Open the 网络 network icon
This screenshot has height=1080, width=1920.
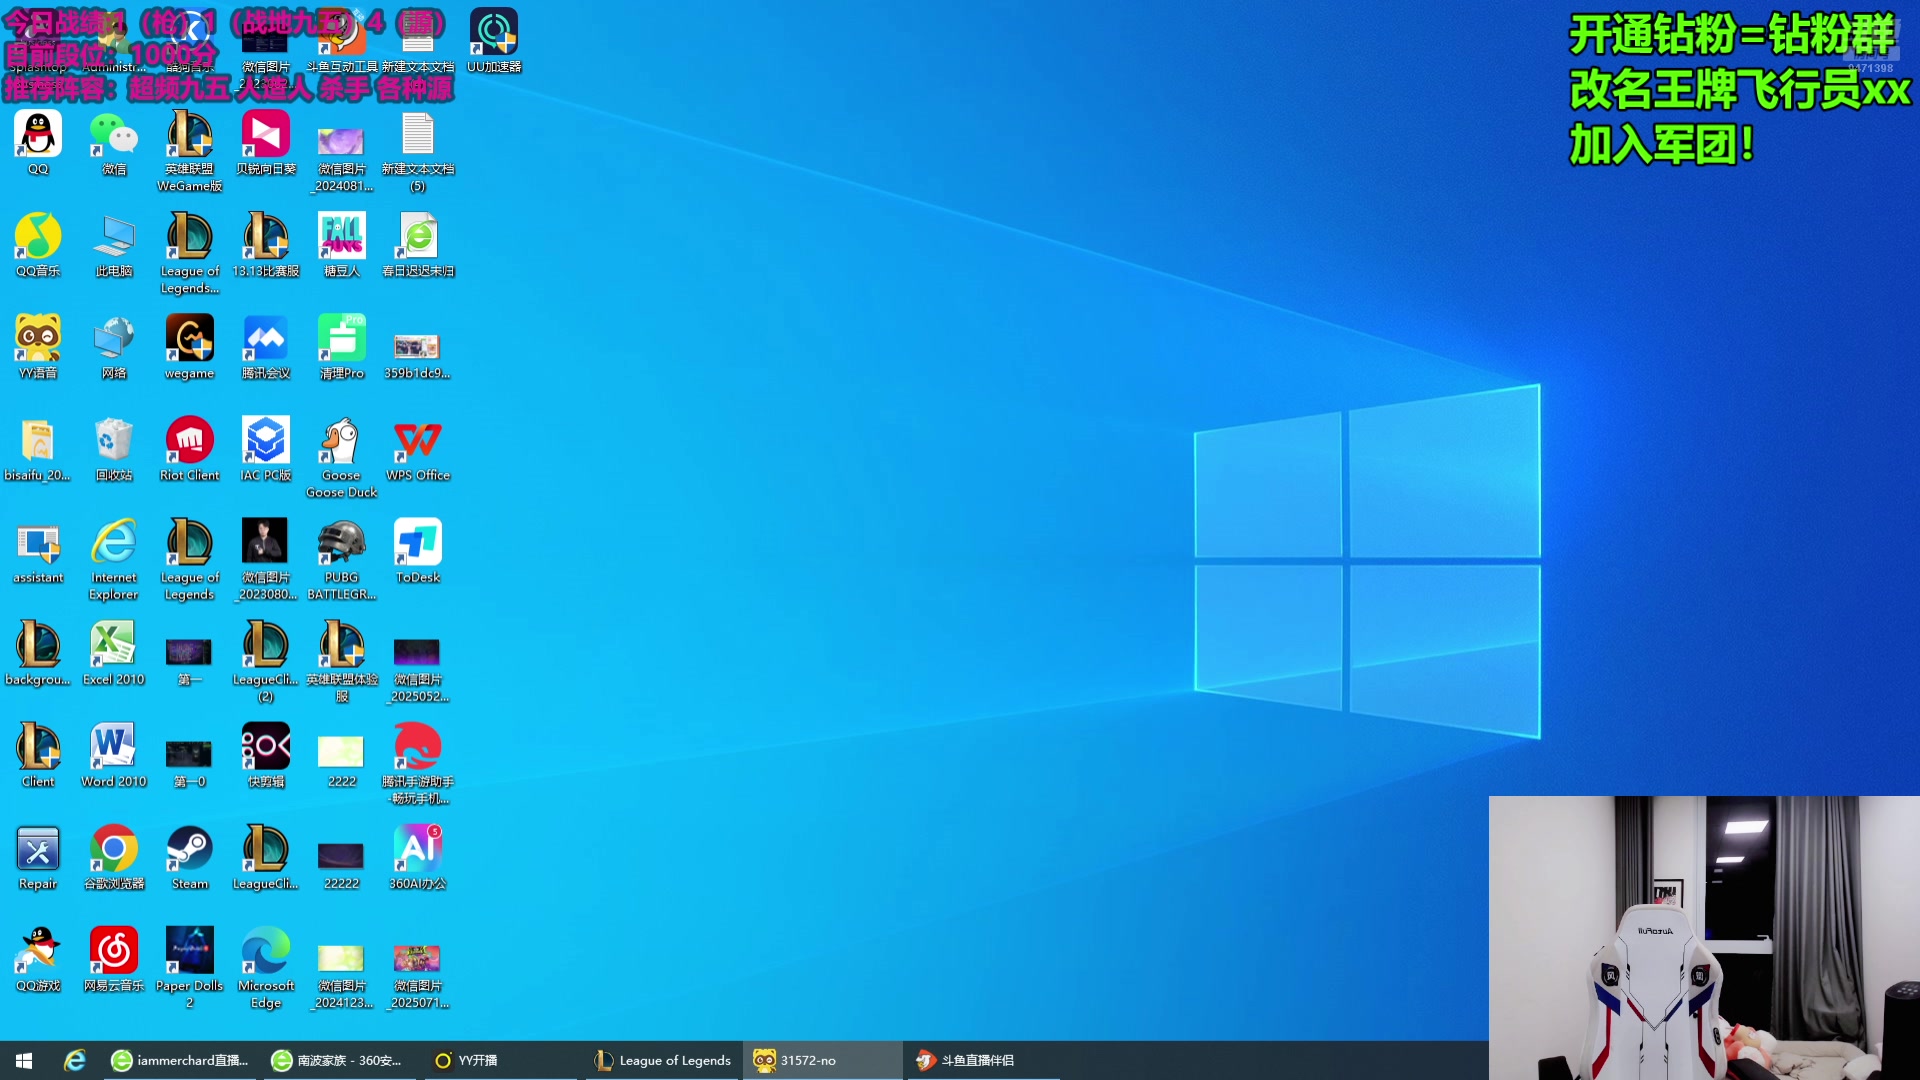(114, 347)
